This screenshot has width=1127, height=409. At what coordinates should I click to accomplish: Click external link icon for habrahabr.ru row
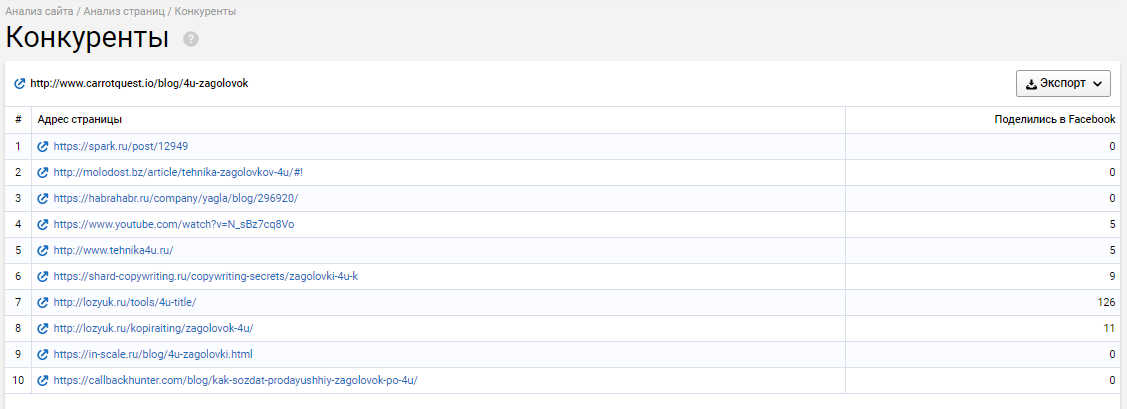[43, 198]
